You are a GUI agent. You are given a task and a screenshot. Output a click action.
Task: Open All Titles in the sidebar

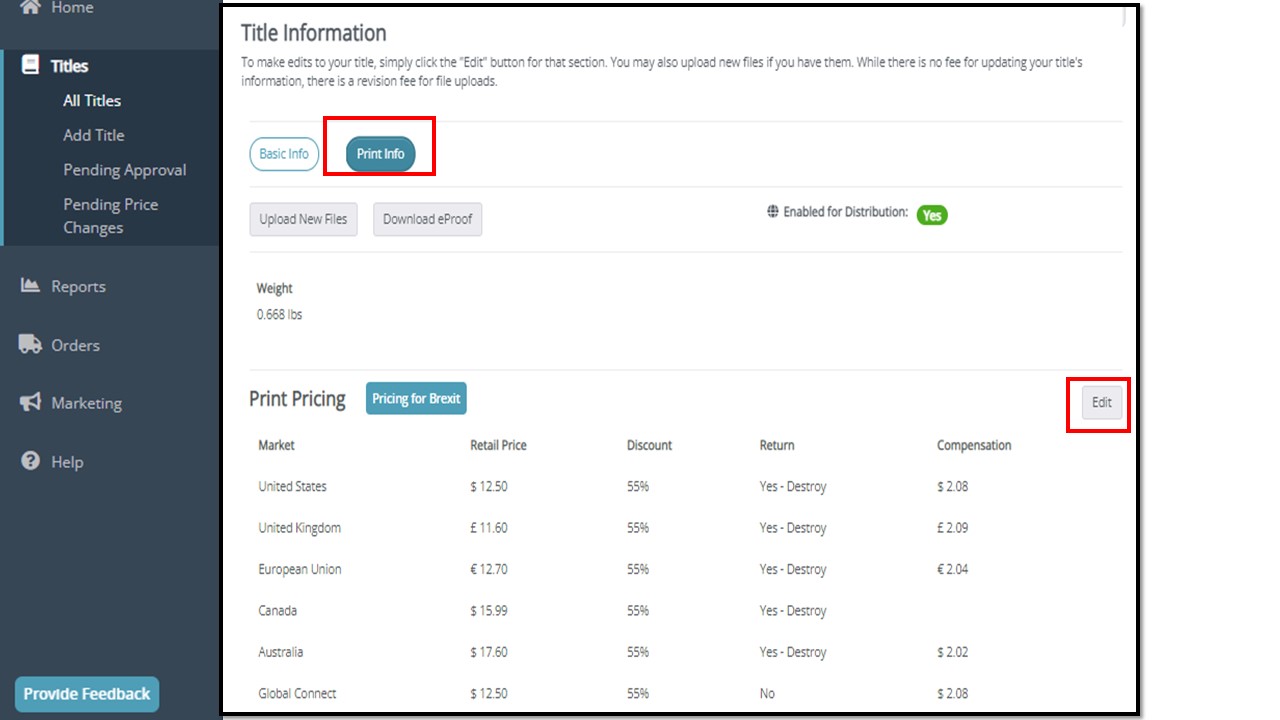coord(92,101)
